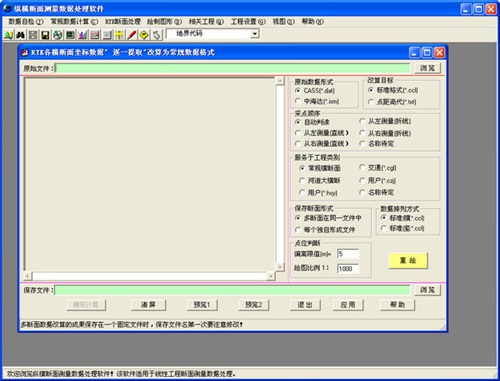Click the 原始文件 green input field
Screen dimensions: 500x381
tap(233, 68)
